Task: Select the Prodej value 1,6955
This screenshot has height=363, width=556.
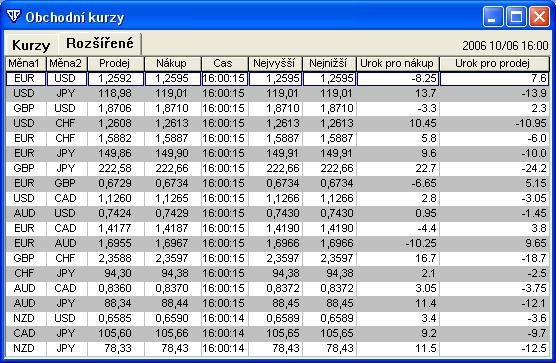Action: 116,244
